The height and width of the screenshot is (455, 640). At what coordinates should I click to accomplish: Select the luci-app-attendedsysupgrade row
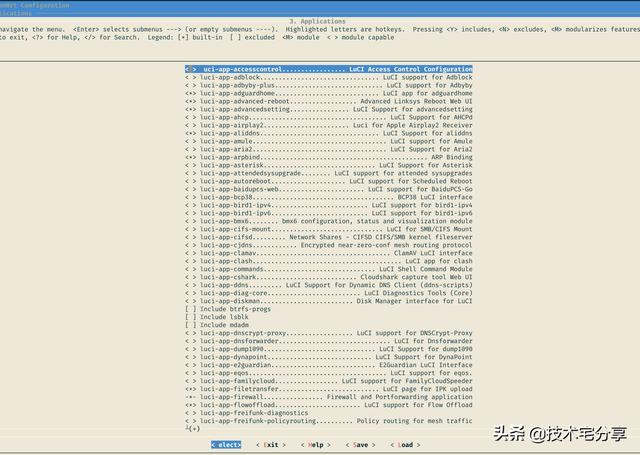(329, 173)
